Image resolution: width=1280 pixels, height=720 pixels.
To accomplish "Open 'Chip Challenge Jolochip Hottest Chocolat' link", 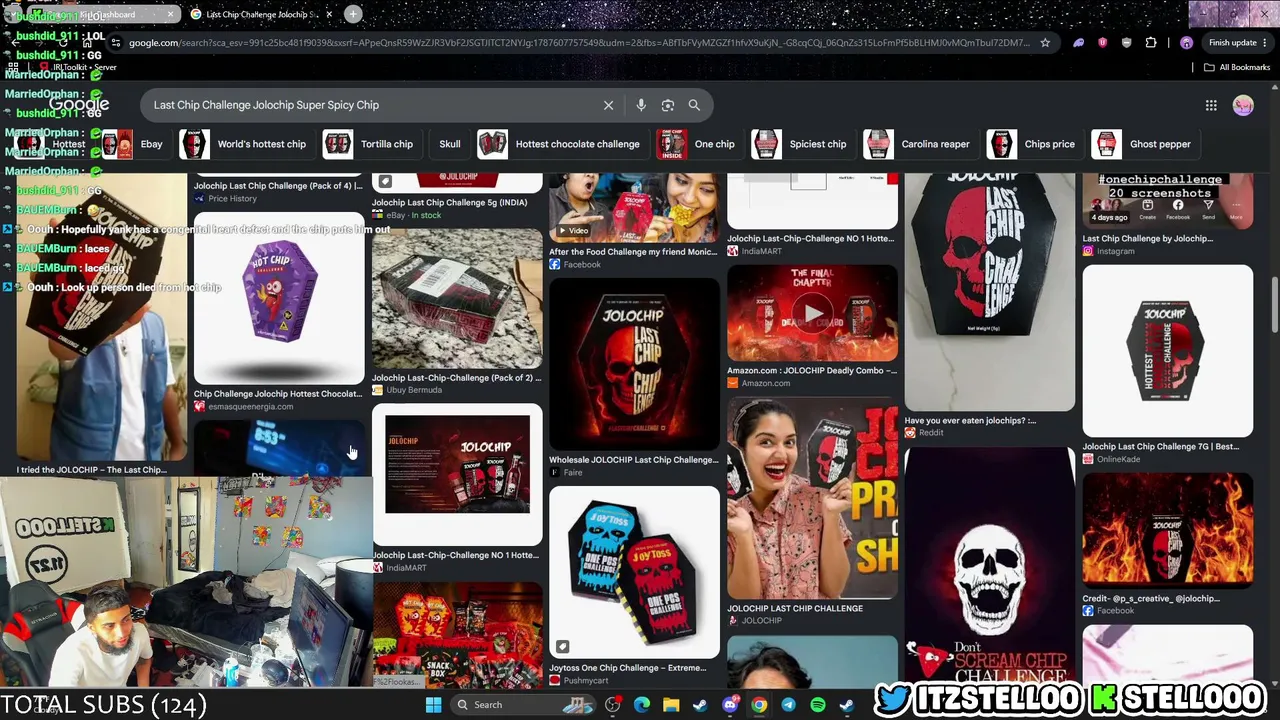I will tap(278, 394).
